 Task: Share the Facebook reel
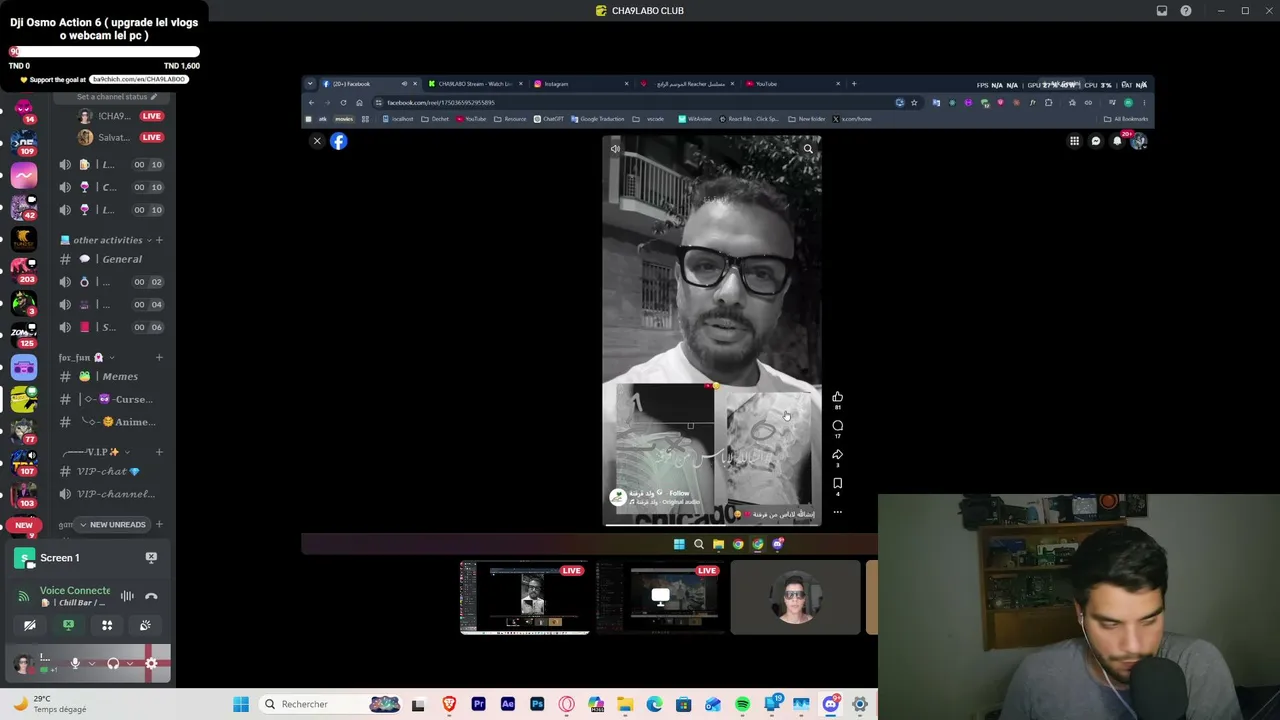pos(837,455)
